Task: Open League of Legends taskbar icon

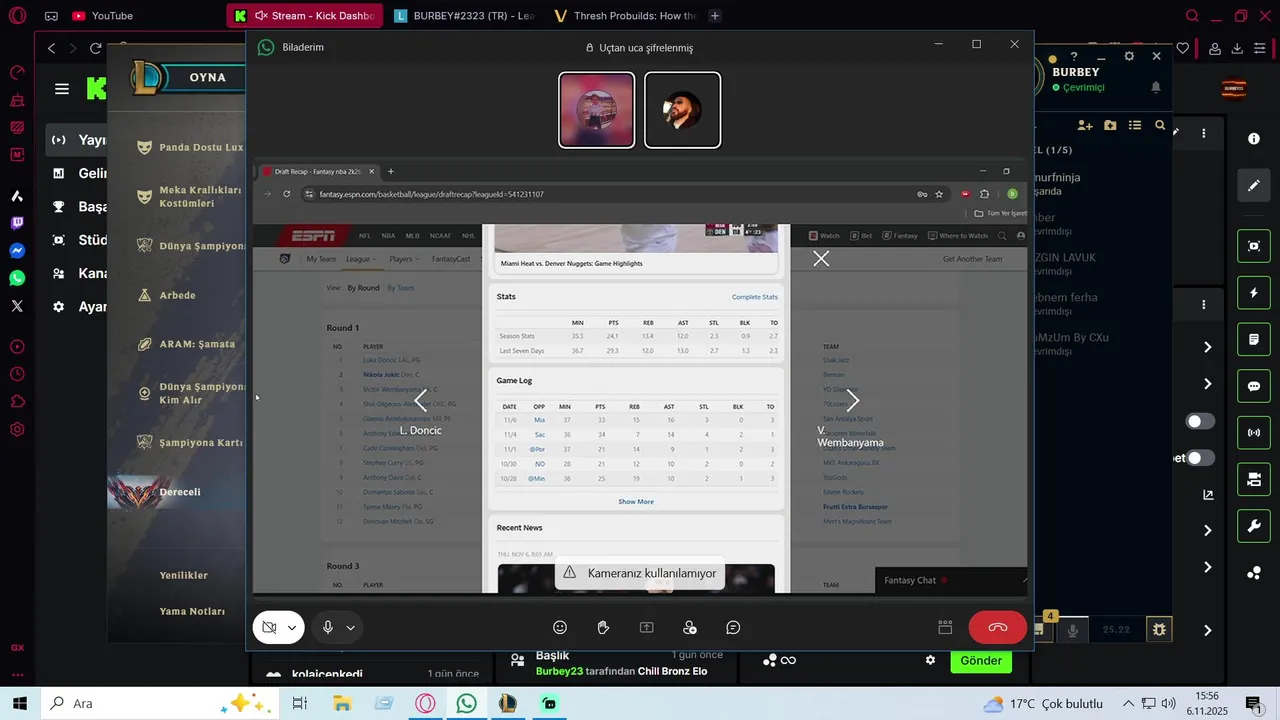Action: click(x=507, y=704)
